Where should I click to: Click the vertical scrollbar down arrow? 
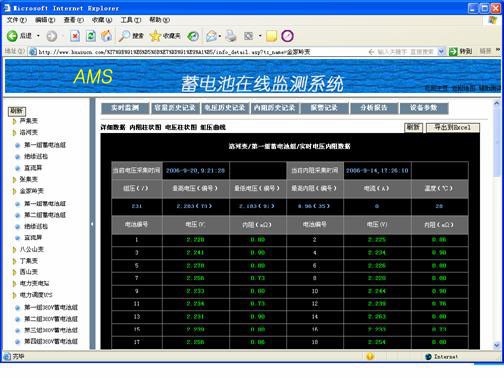click(497, 345)
